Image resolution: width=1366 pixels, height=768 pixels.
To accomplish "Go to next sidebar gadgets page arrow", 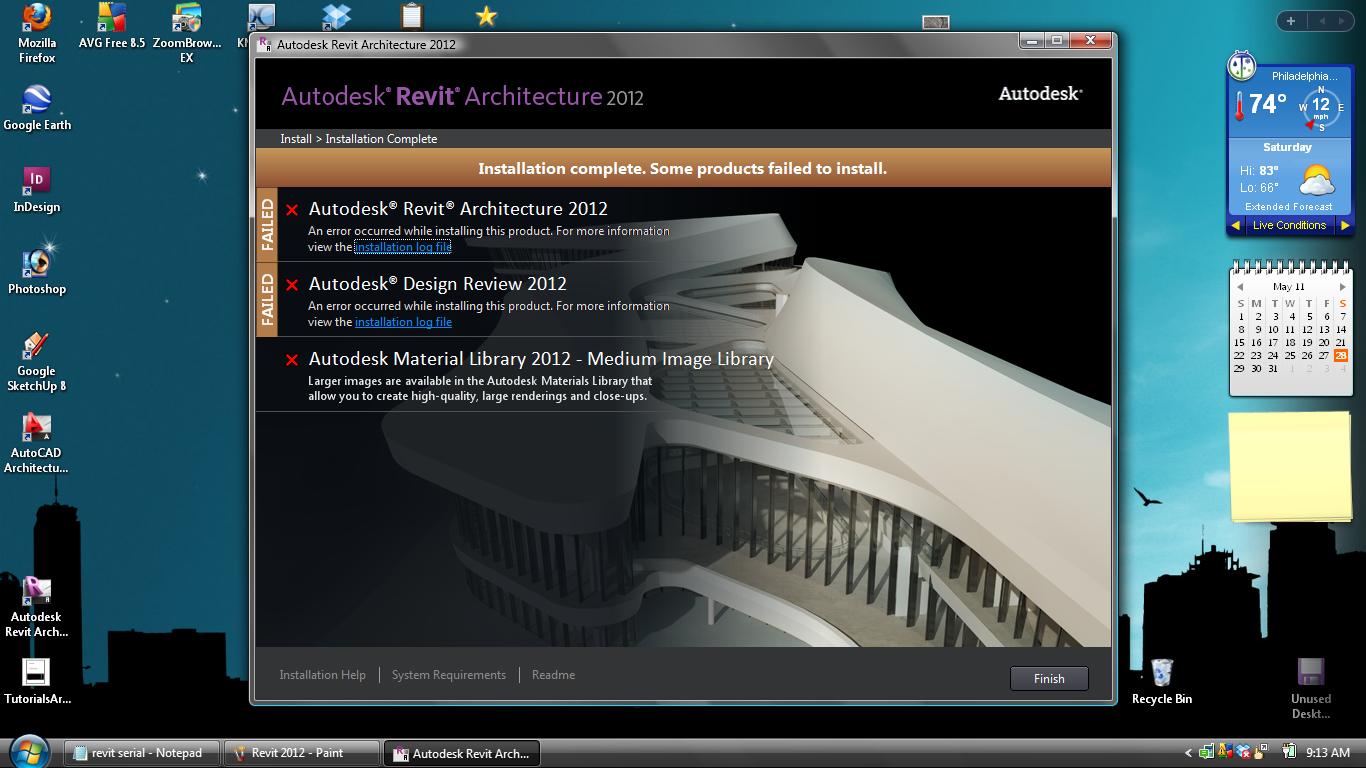I will (x=1344, y=21).
